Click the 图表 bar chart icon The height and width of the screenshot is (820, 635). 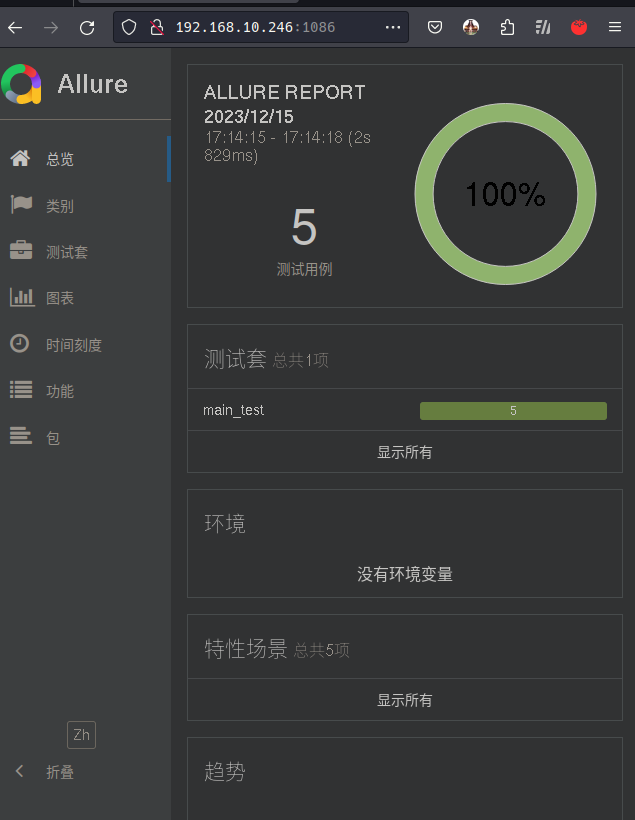click(x=22, y=297)
